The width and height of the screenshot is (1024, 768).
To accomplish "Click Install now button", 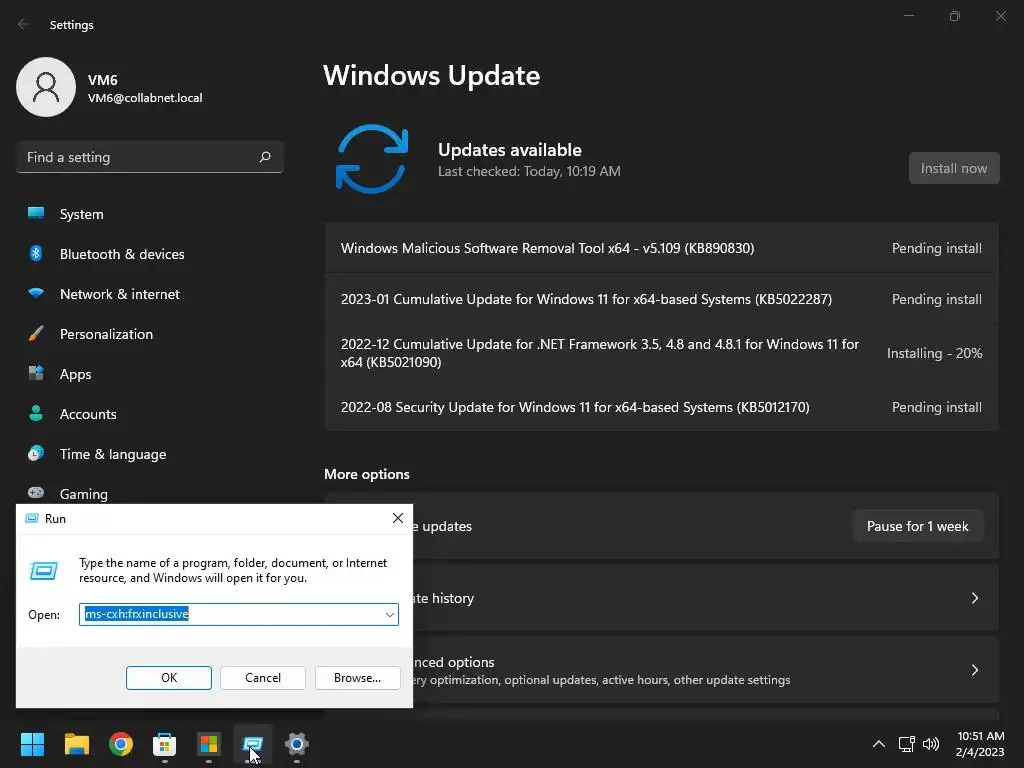I will [953, 168].
